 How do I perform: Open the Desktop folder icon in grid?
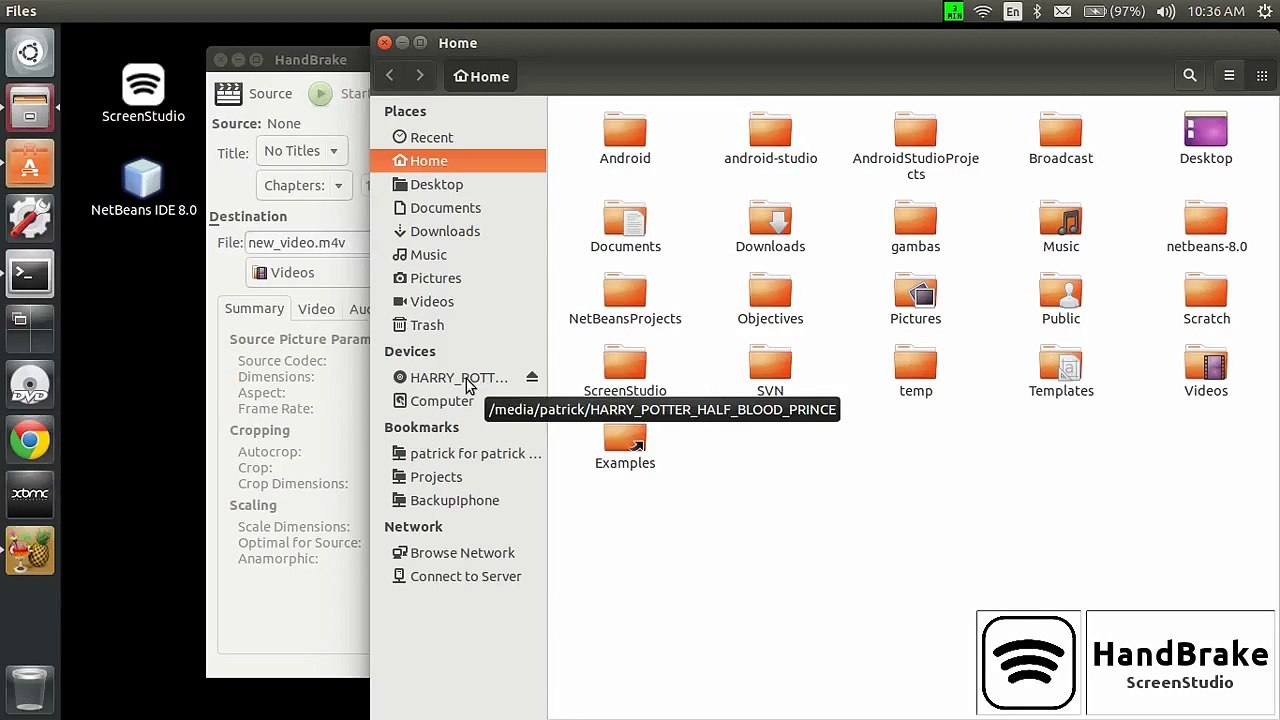coord(1206,138)
